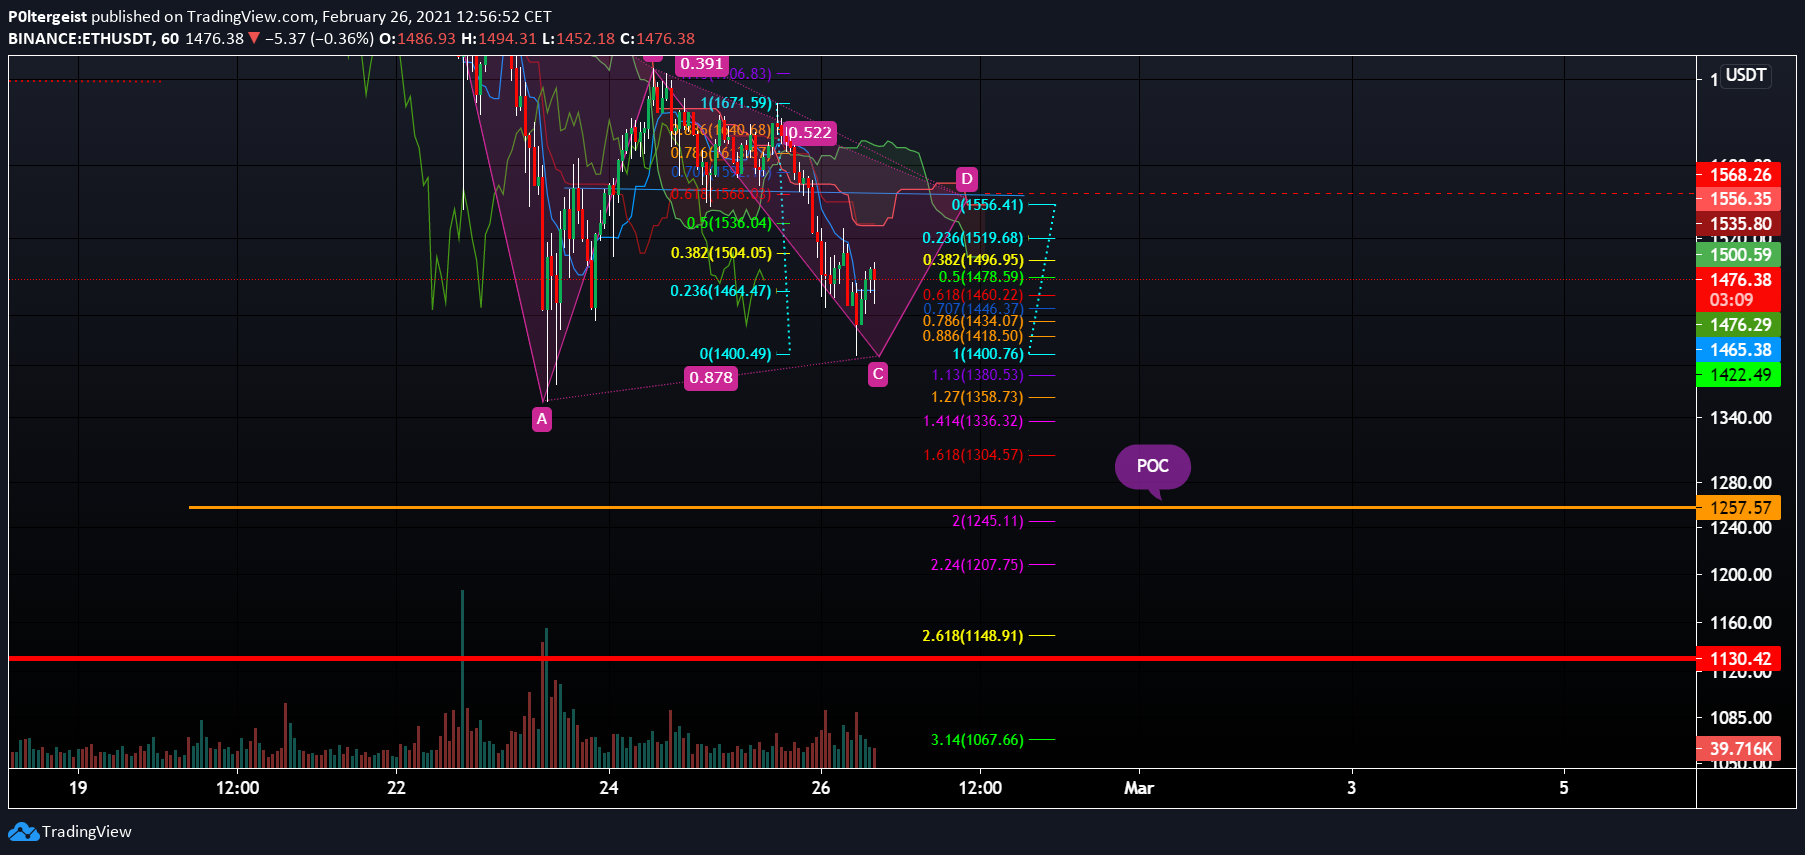This screenshot has width=1805, height=855.
Task: Click the 0.236(1519.68) Fibonacci level label
Action: 973,238
